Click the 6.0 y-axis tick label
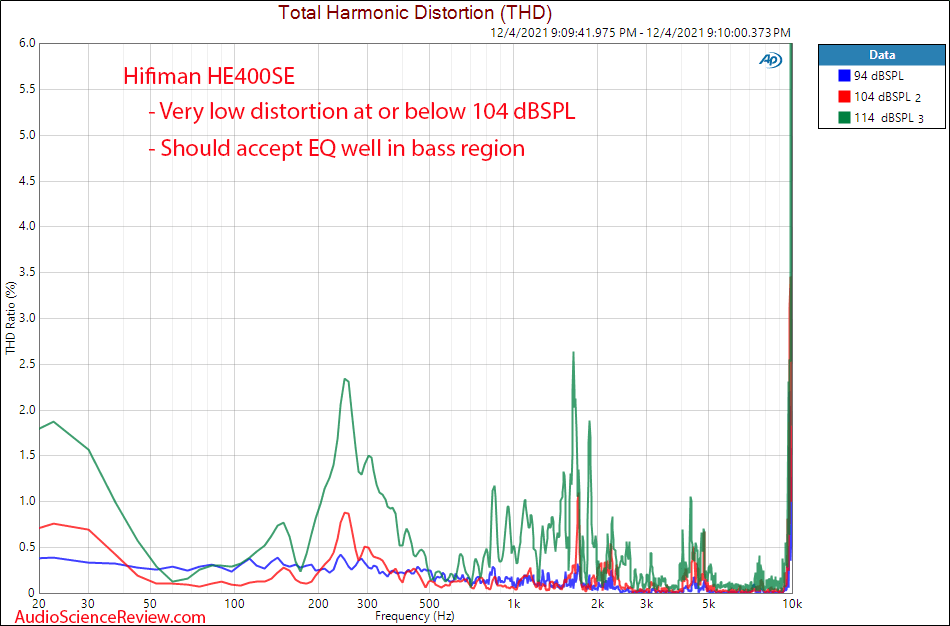950x626 pixels. coord(28,43)
